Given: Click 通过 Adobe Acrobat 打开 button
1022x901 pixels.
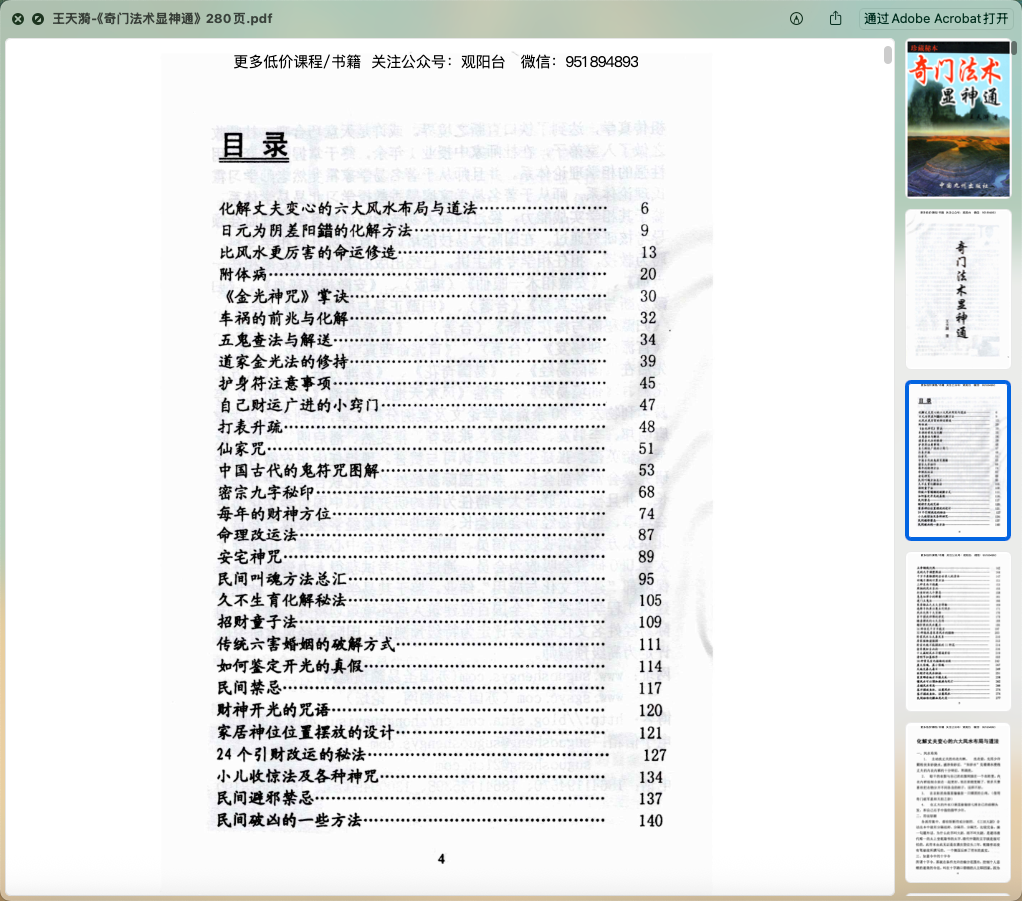Looking at the screenshot, I should [936, 19].
